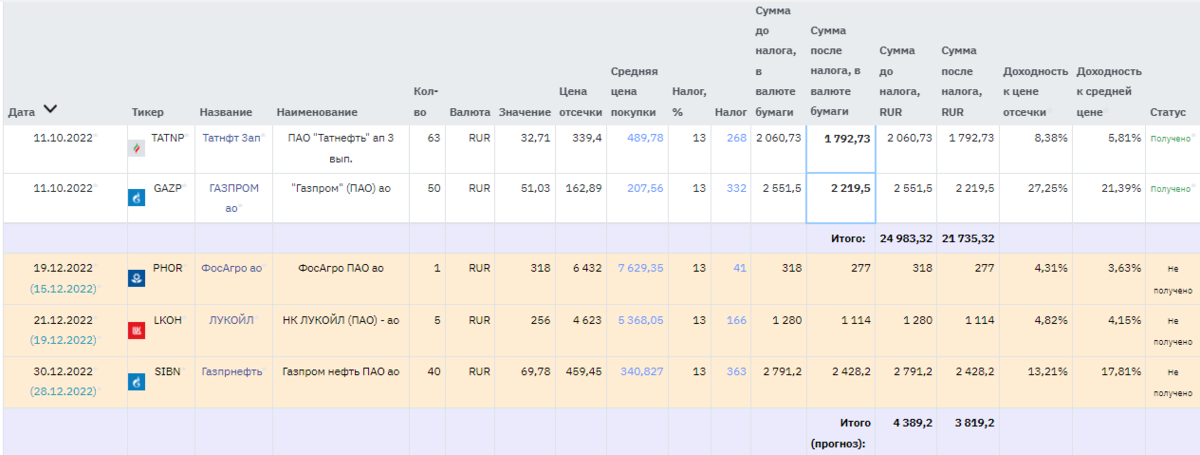Open the ФосАгро ао stock link
The height and width of the screenshot is (455, 1200).
pyautogui.click(x=231, y=268)
